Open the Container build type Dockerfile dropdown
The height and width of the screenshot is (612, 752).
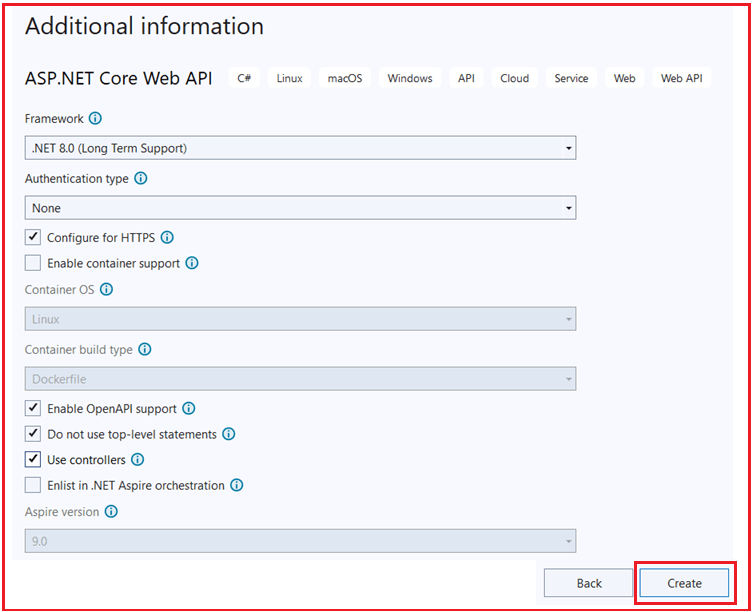point(300,379)
